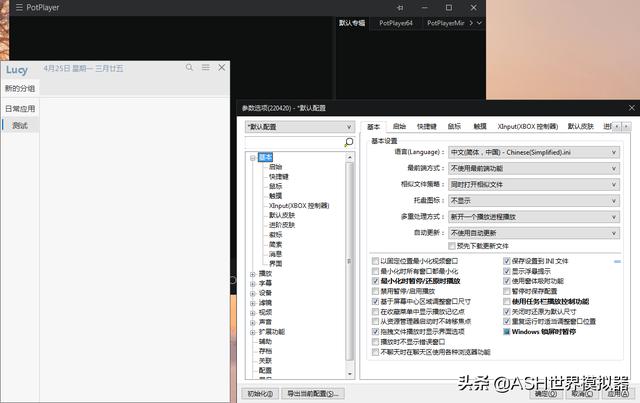The width and height of the screenshot is (640, 403).
Task: Select 声音 in the preferences tree
Action: 265,322
